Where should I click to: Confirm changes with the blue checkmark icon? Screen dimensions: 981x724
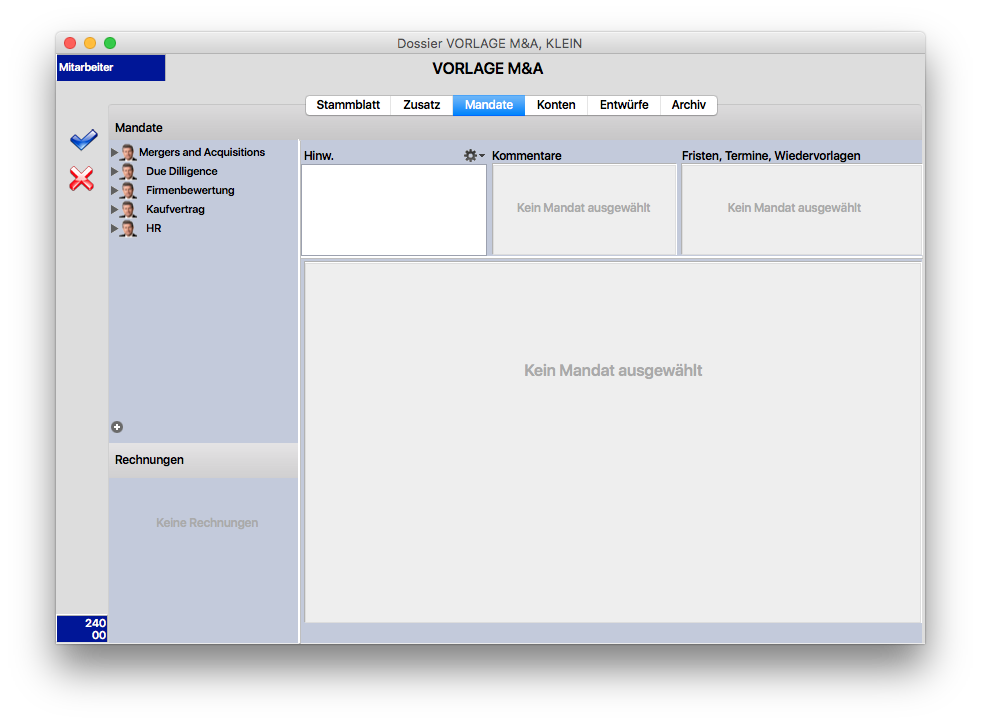pyautogui.click(x=83, y=139)
